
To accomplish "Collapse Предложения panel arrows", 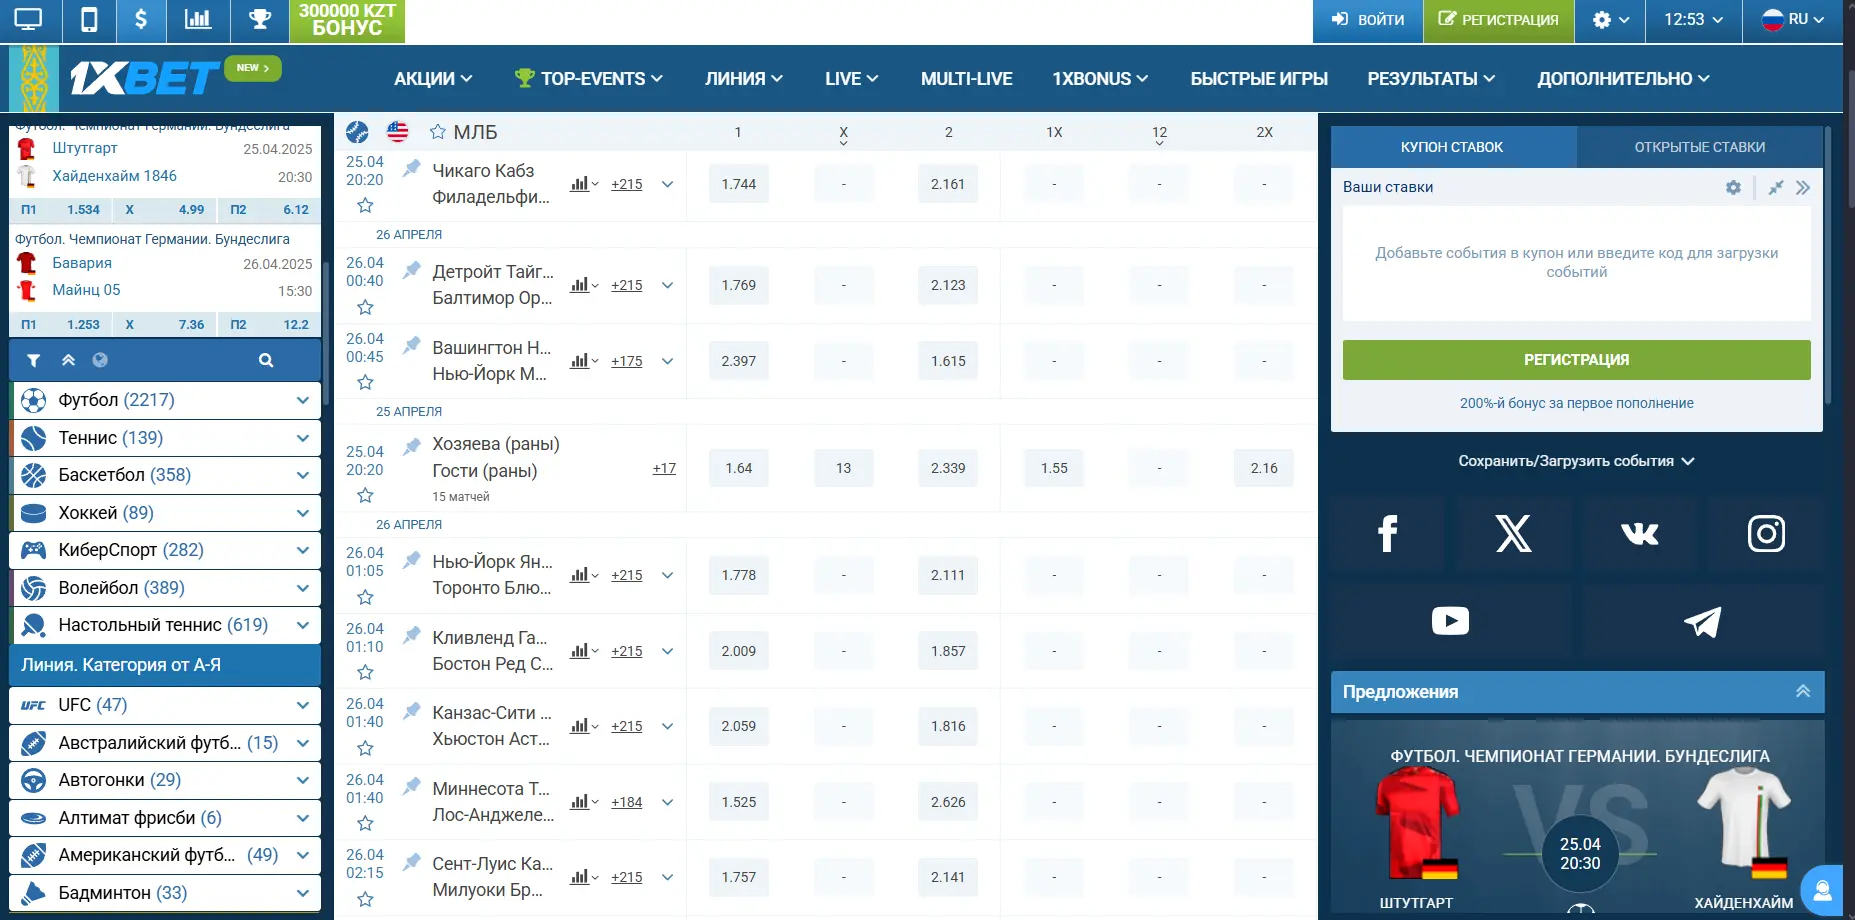I will pyautogui.click(x=1802, y=692).
